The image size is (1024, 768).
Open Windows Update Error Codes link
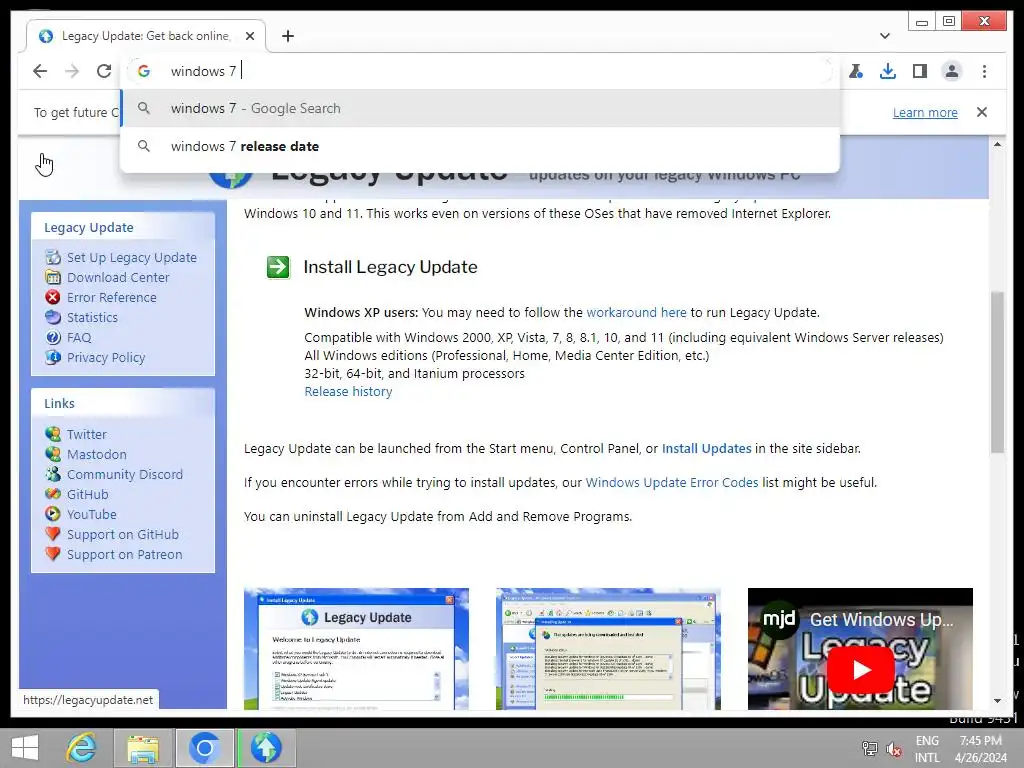pyautogui.click(x=672, y=483)
